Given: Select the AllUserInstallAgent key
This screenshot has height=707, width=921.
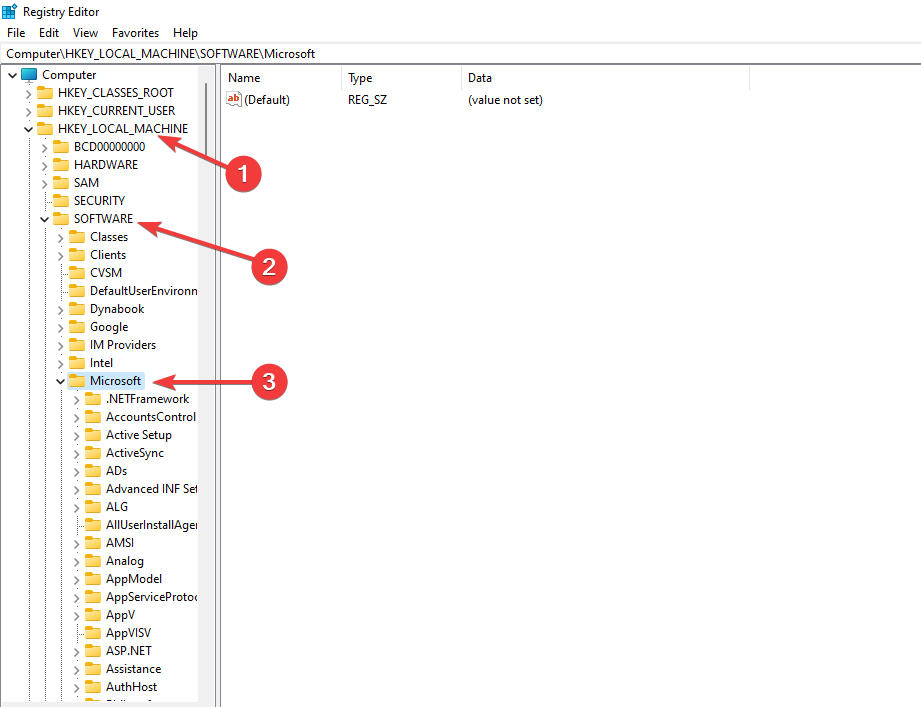Looking at the screenshot, I should [152, 525].
